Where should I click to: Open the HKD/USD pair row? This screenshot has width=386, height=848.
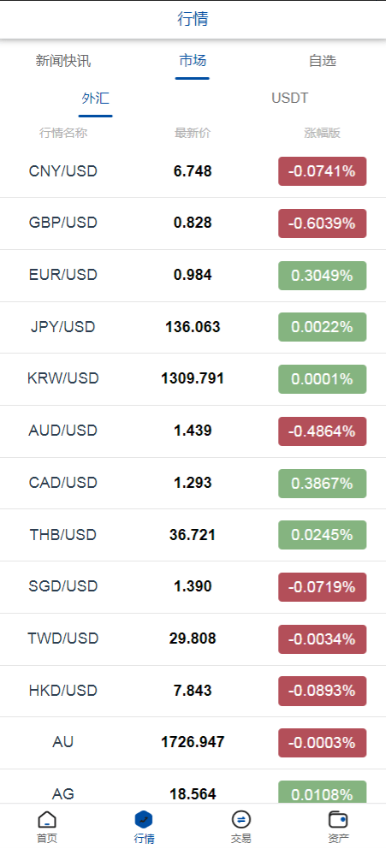point(193,691)
